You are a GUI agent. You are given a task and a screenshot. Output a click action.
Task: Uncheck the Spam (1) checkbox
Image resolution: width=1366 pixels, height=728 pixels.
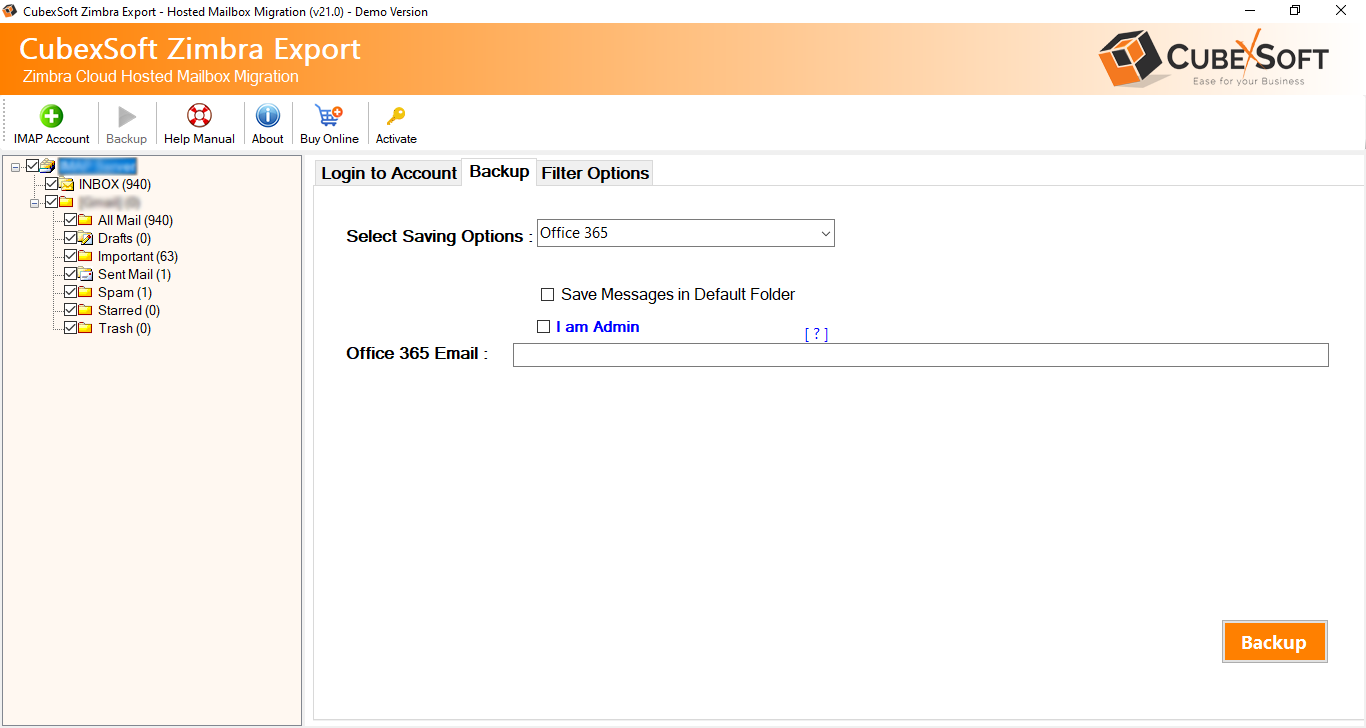70,292
